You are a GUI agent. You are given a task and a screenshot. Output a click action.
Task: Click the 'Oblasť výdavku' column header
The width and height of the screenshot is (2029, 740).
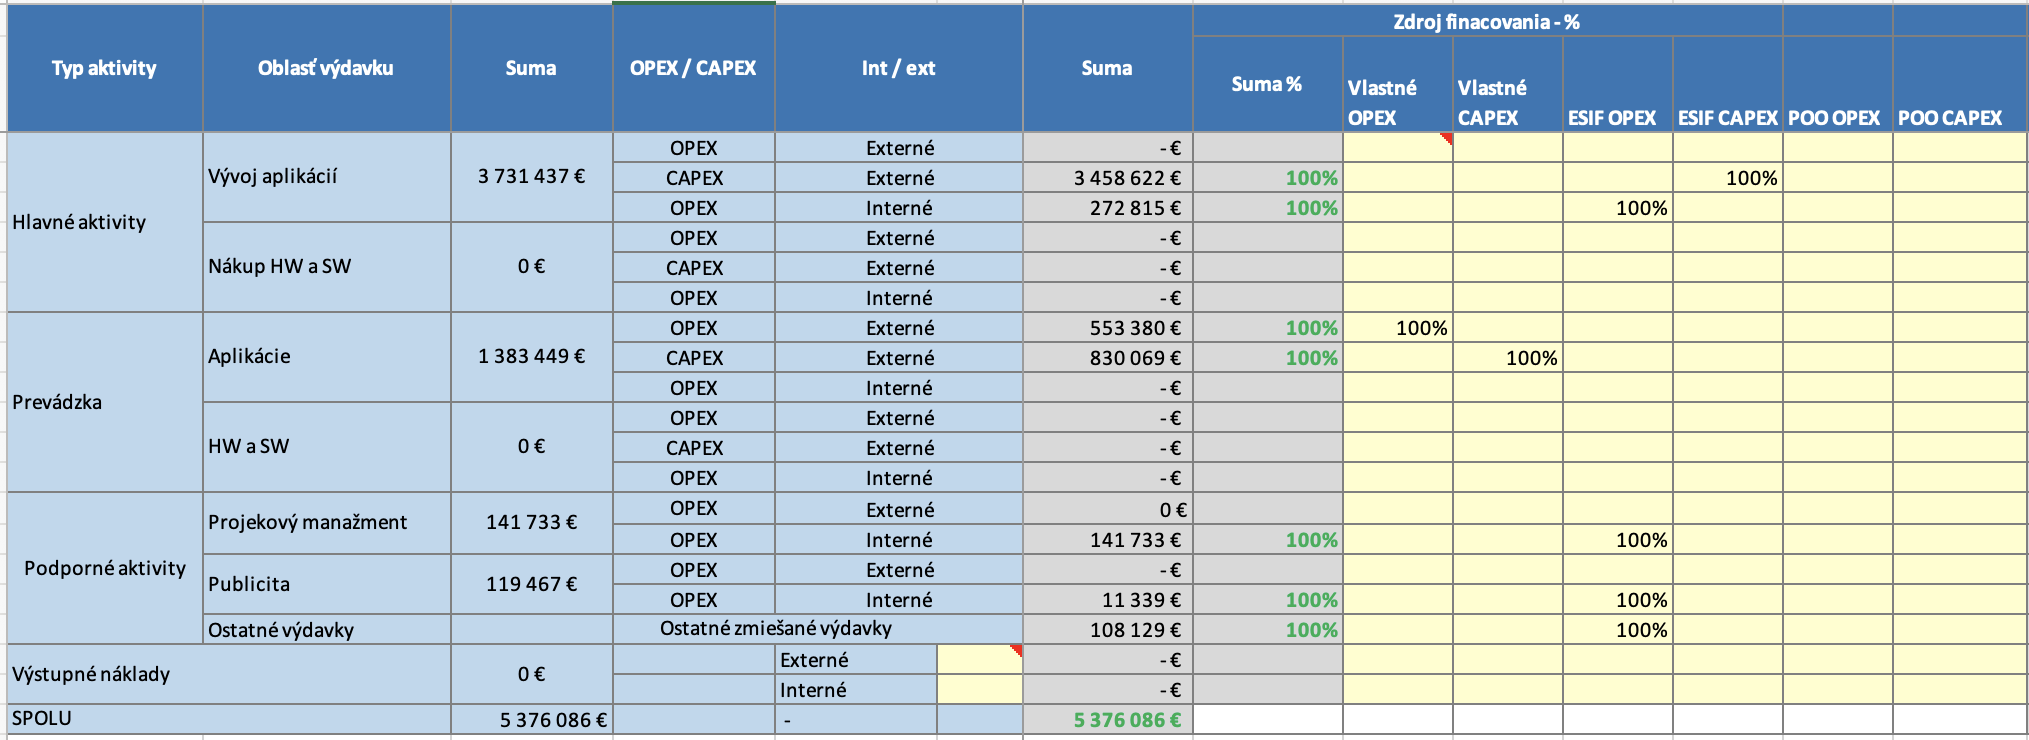pyautogui.click(x=326, y=68)
